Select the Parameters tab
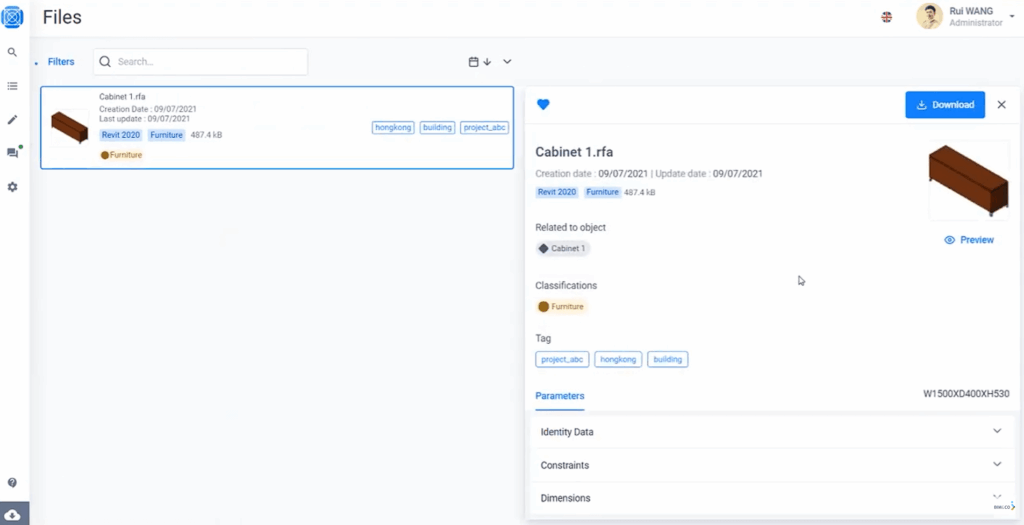Screen dimensions: 1024x525 click(560, 396)
